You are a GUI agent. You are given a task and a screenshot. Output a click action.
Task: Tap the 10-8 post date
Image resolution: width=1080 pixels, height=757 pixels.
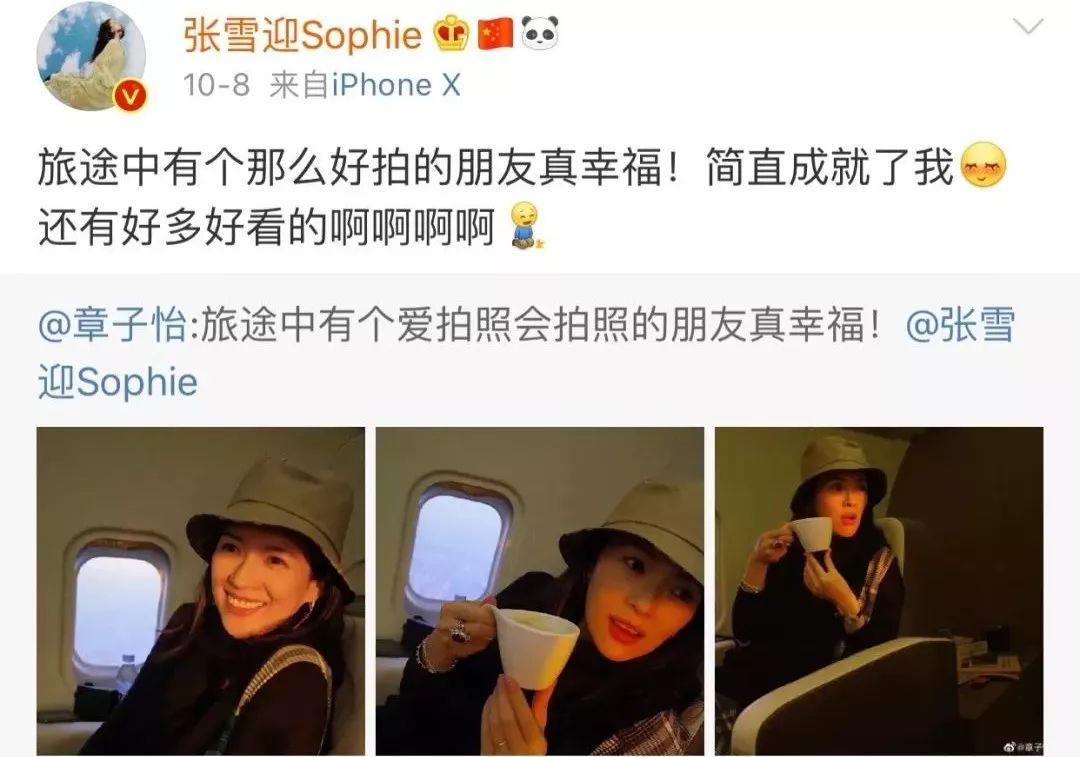tap(216, 86)
